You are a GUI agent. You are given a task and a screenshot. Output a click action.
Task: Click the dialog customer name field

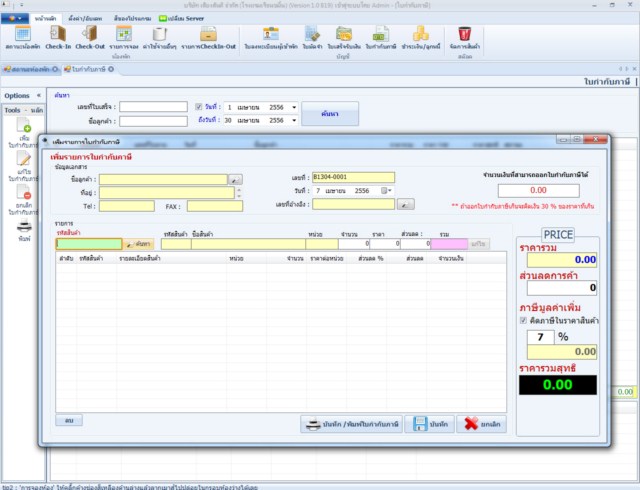163,179
